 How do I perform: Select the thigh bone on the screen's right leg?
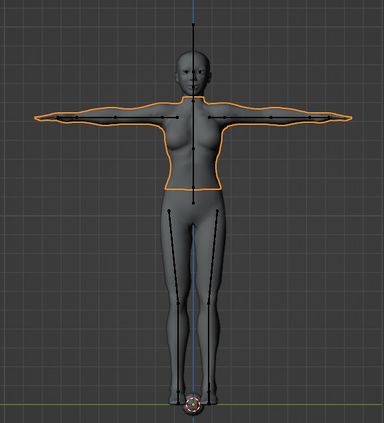[213, 257]
